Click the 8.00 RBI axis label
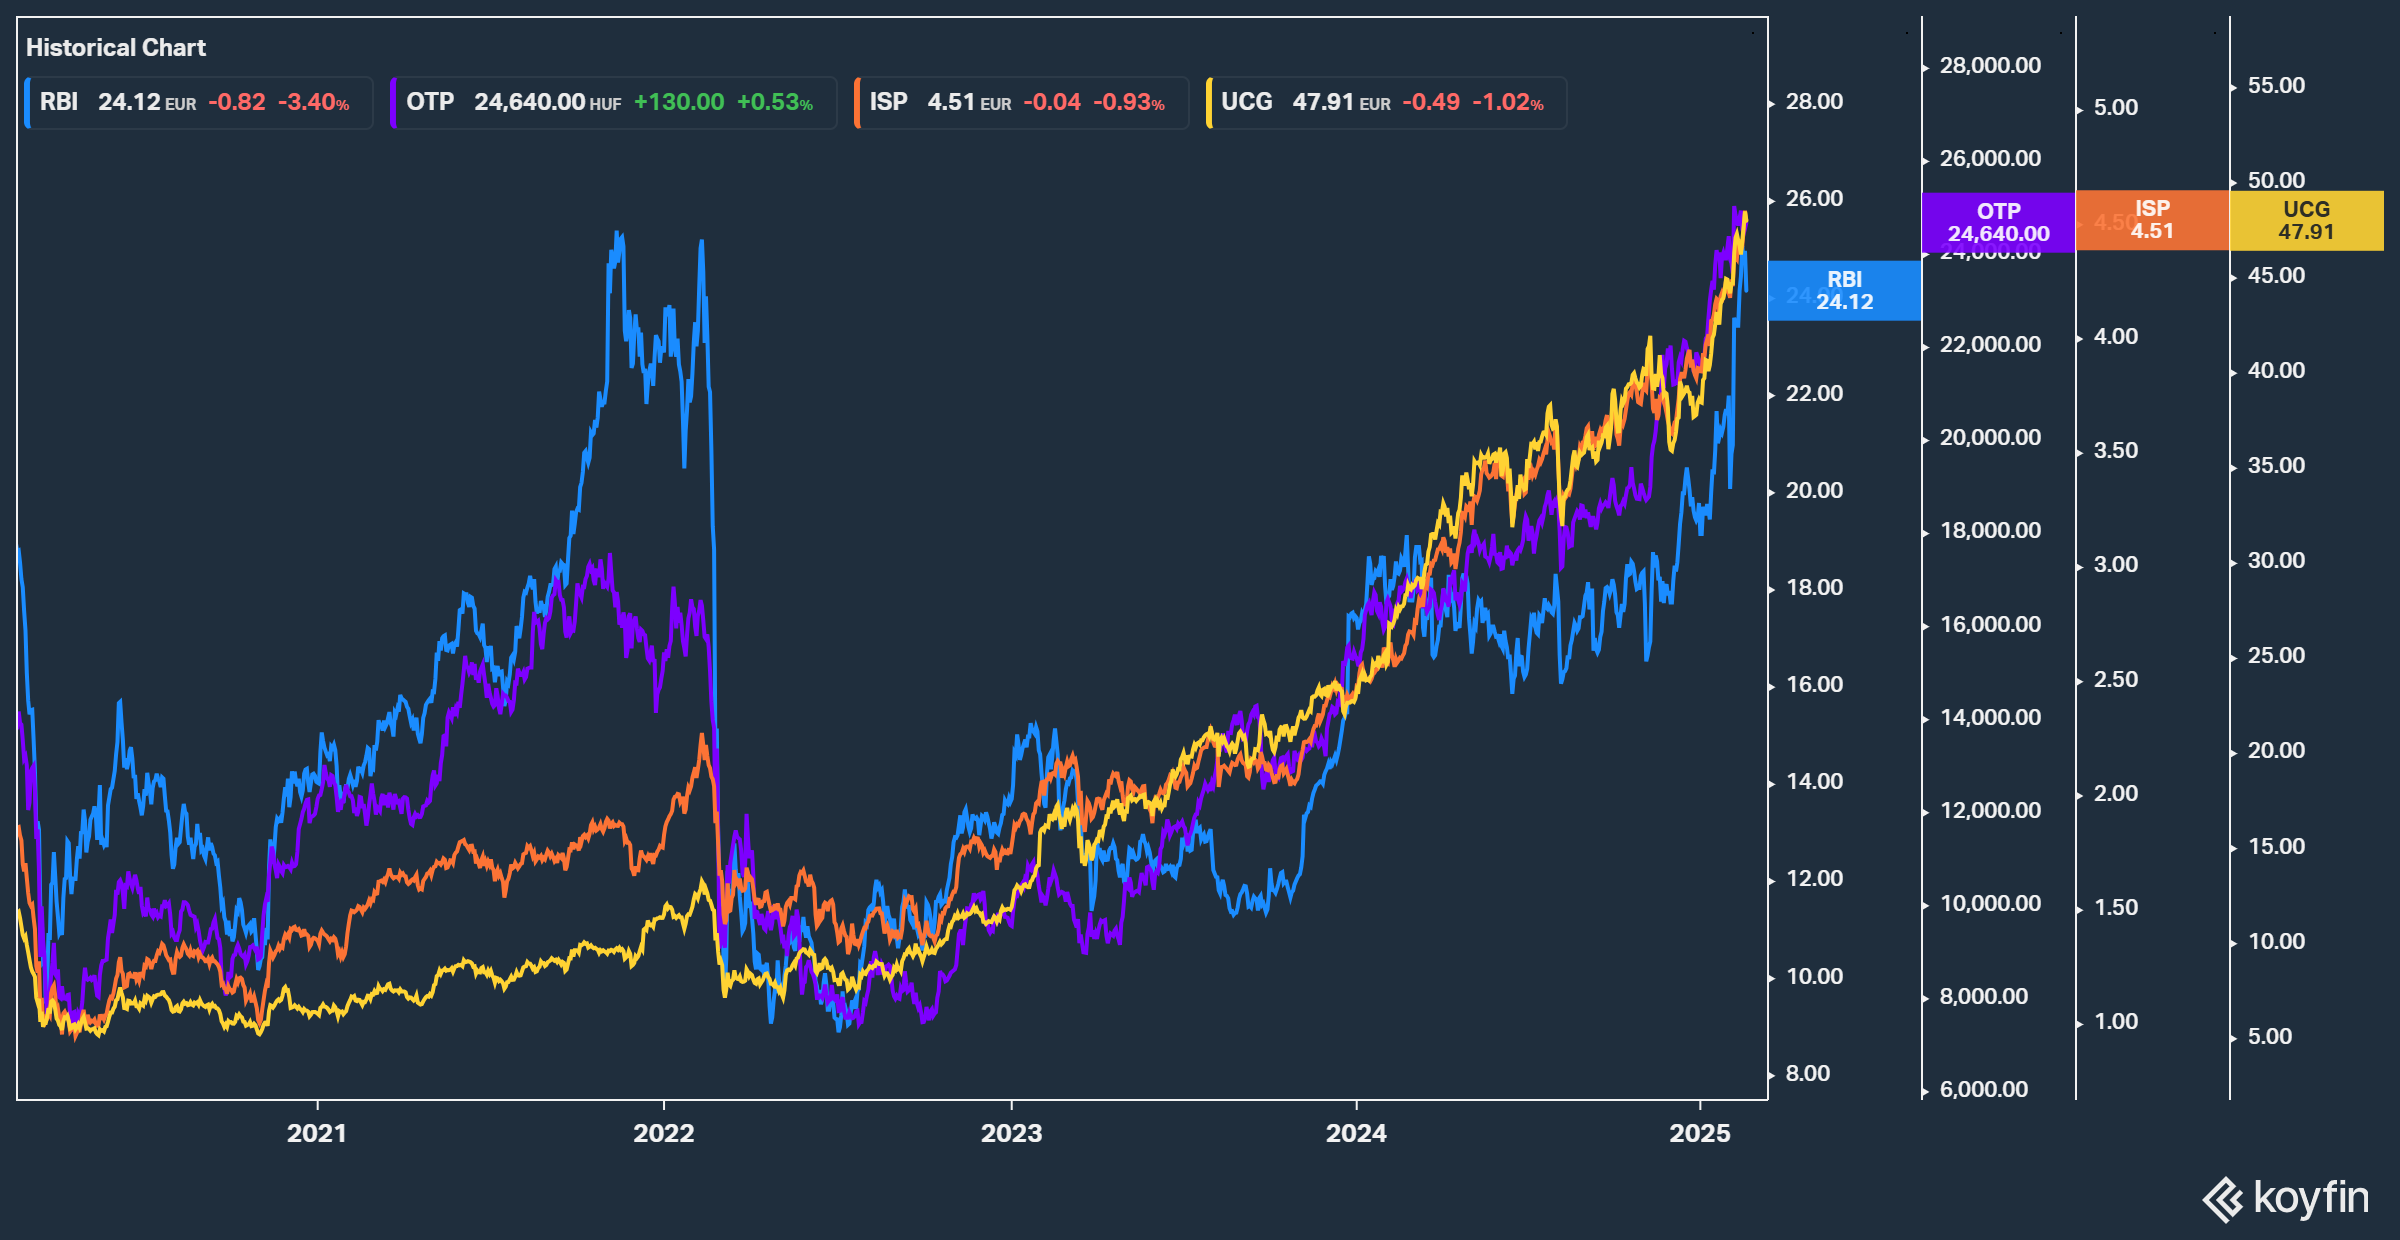Viewport: 2400px width, 1240px height. (x=1808, y=1074)
